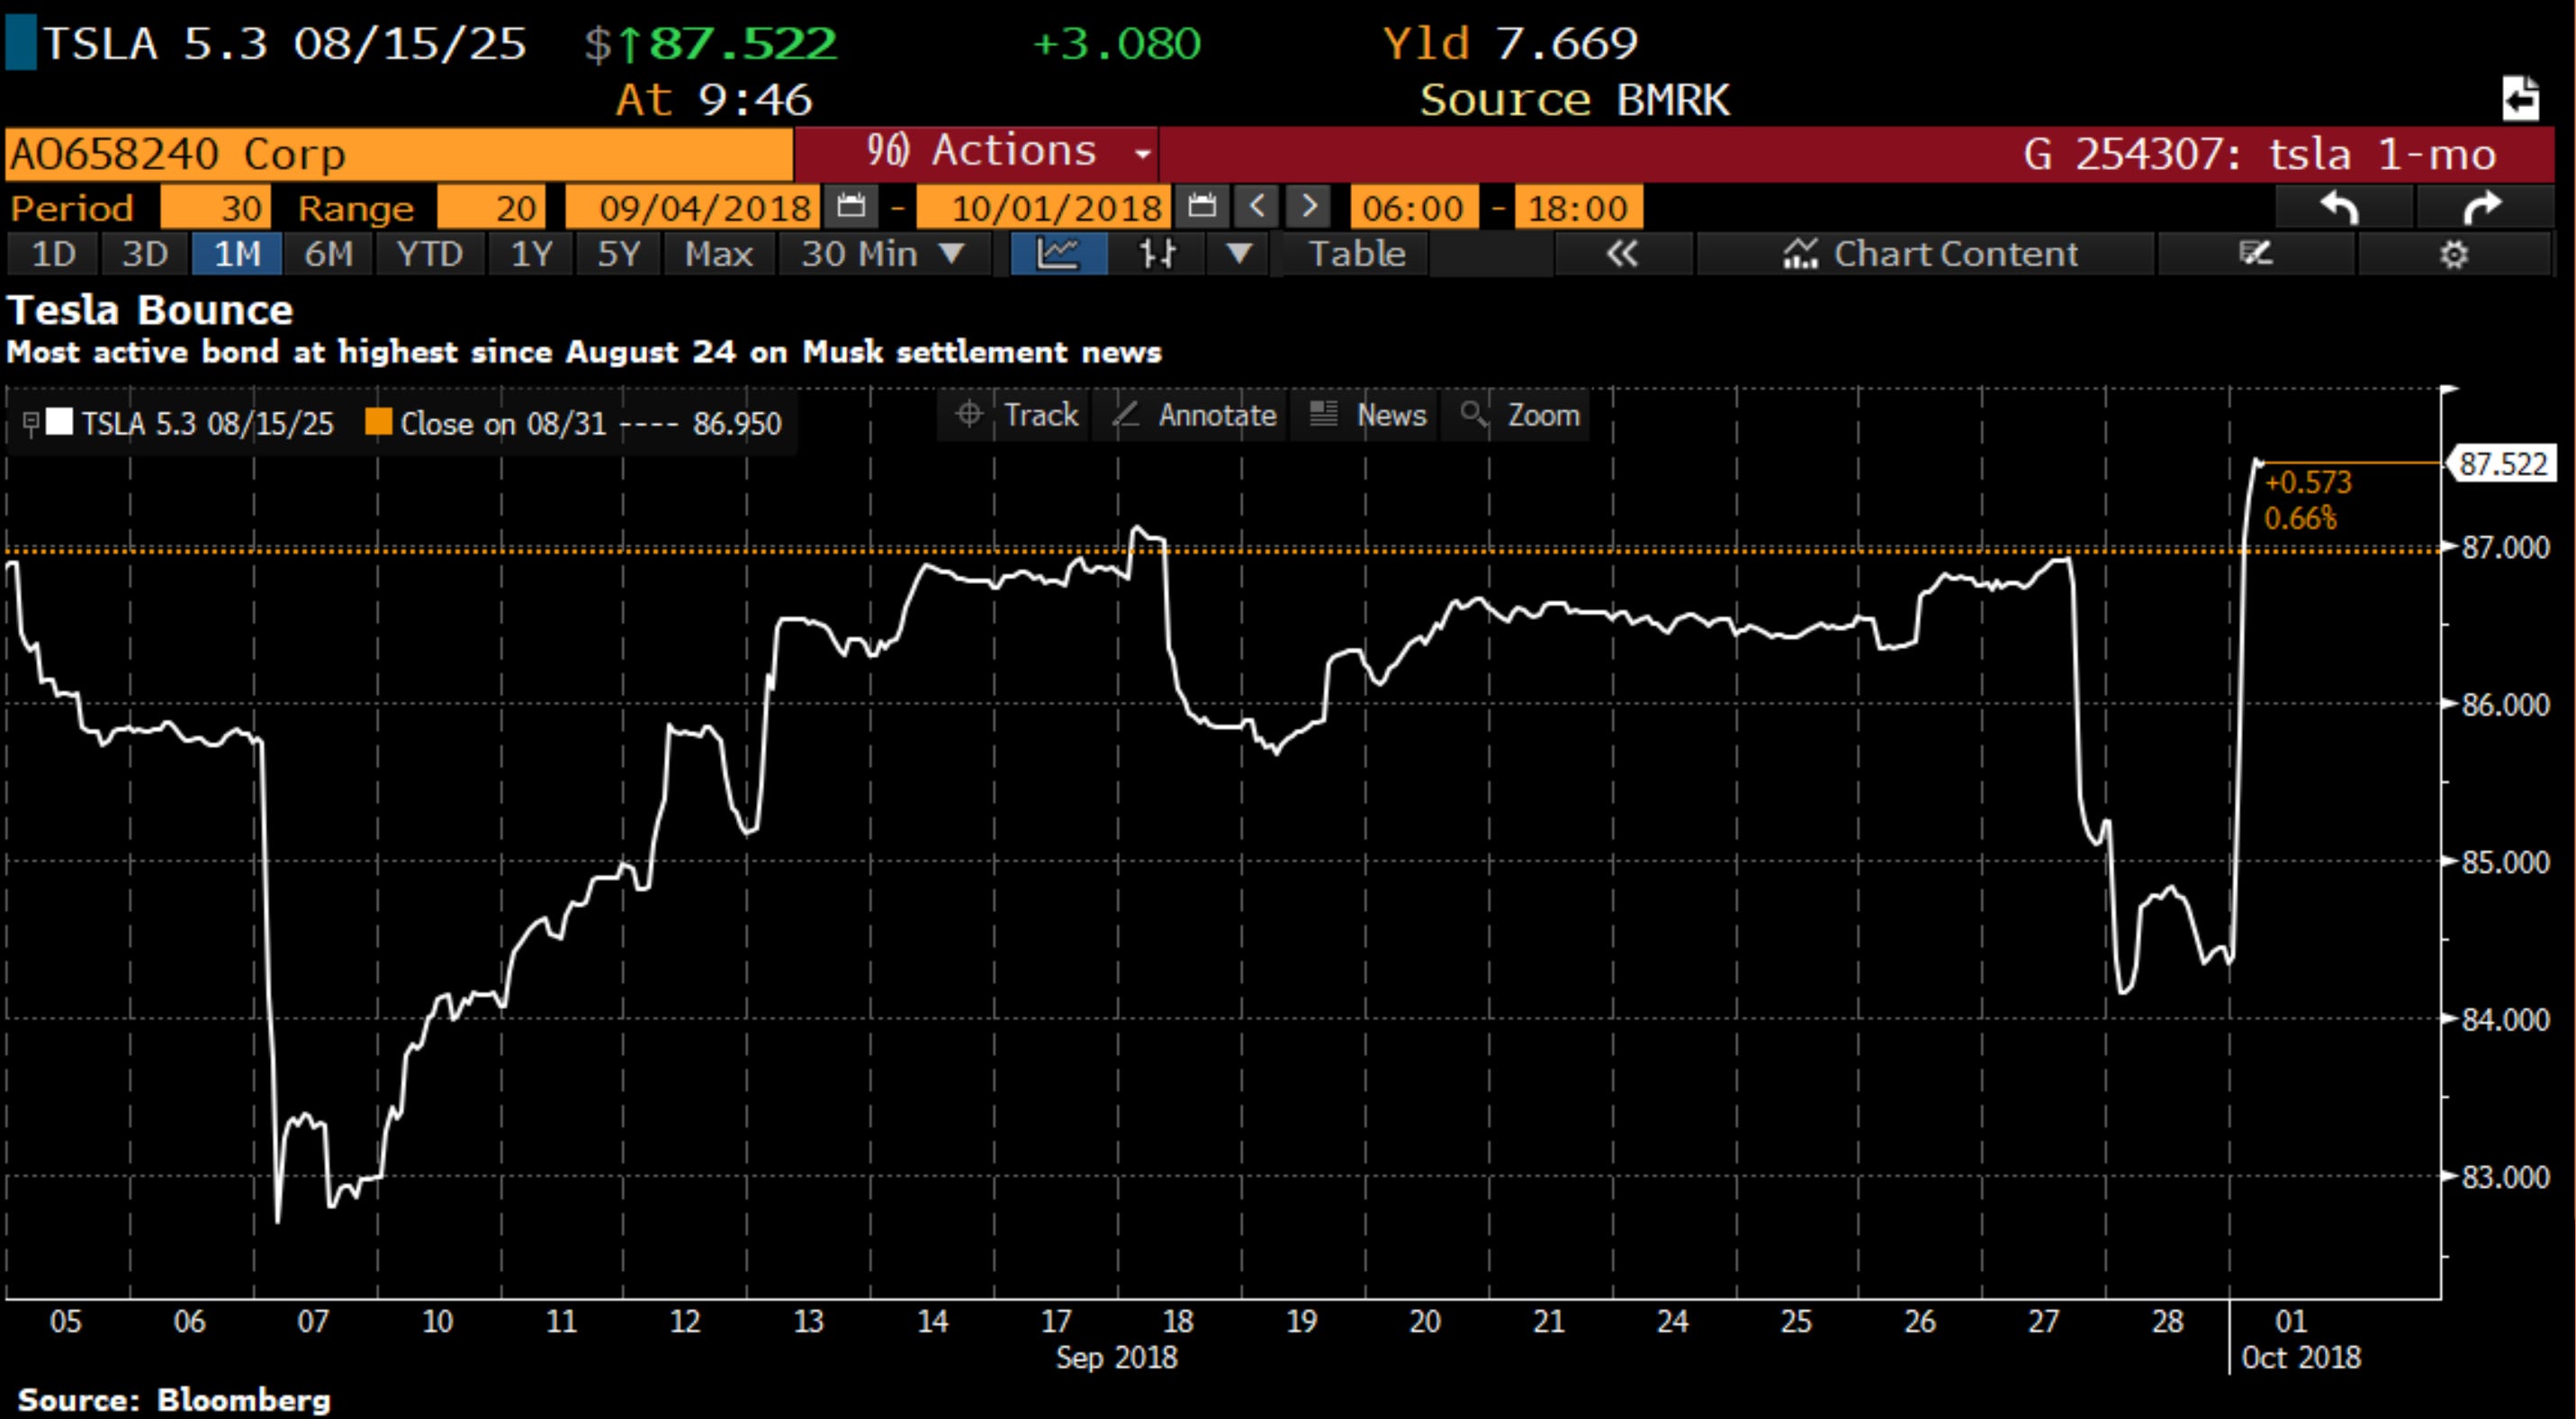Expand chart type dropdown arrow
Screen dimensions: 2576x1419
point(1239,254)
